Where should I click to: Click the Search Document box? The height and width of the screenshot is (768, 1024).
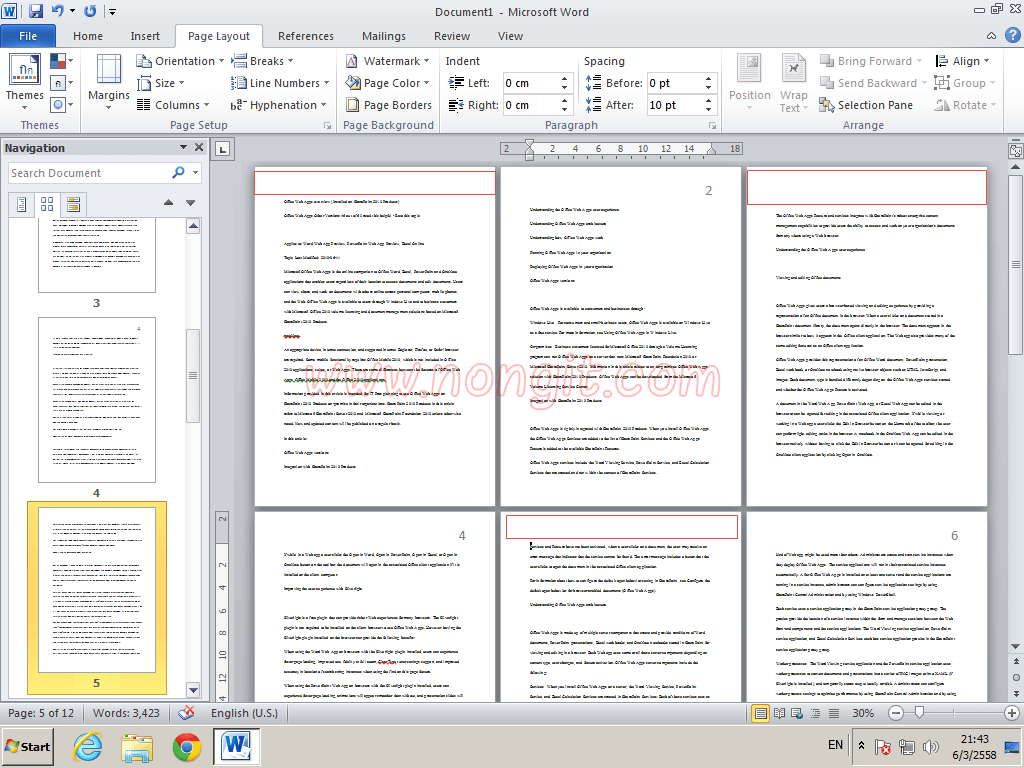pyautogui.click(x=88, y=173)
